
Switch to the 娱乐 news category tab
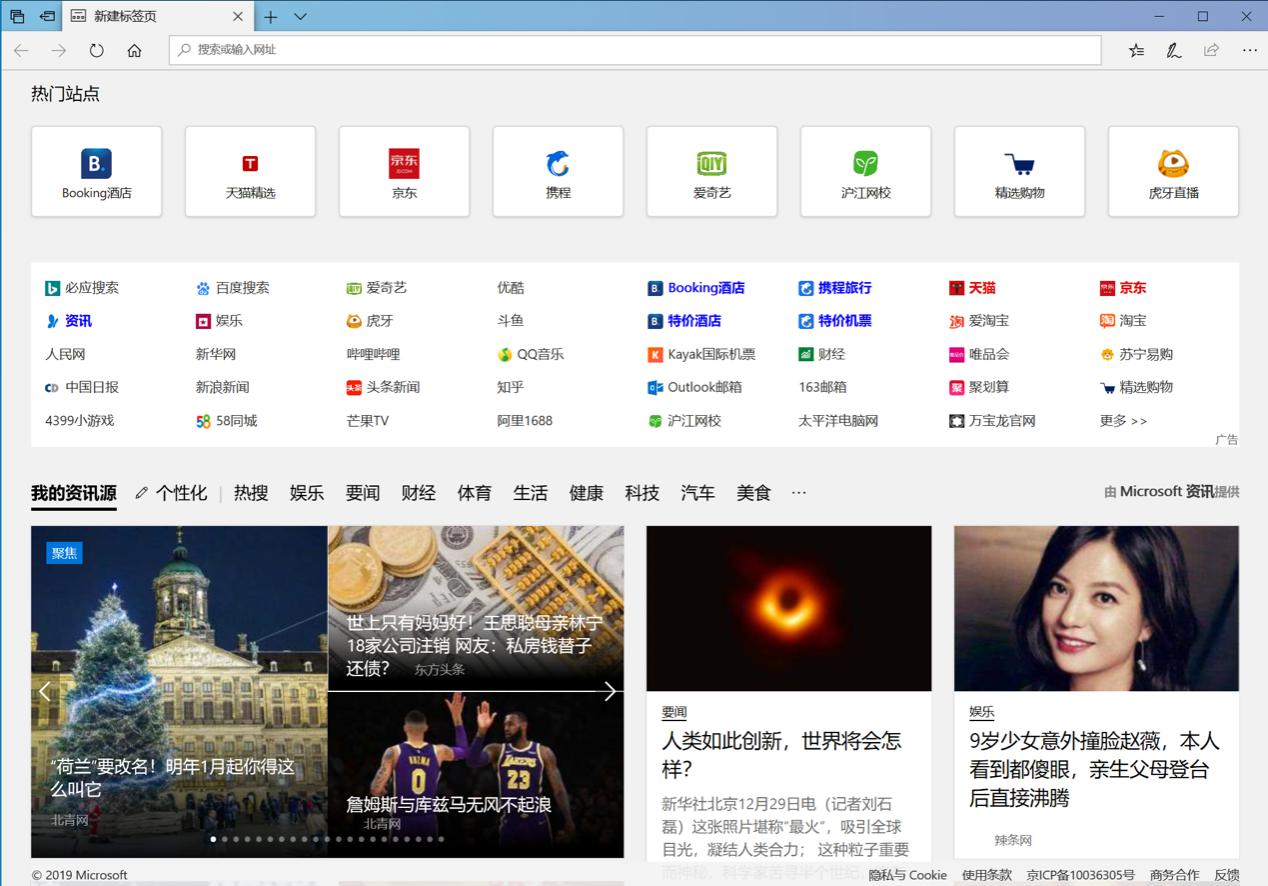306,492
